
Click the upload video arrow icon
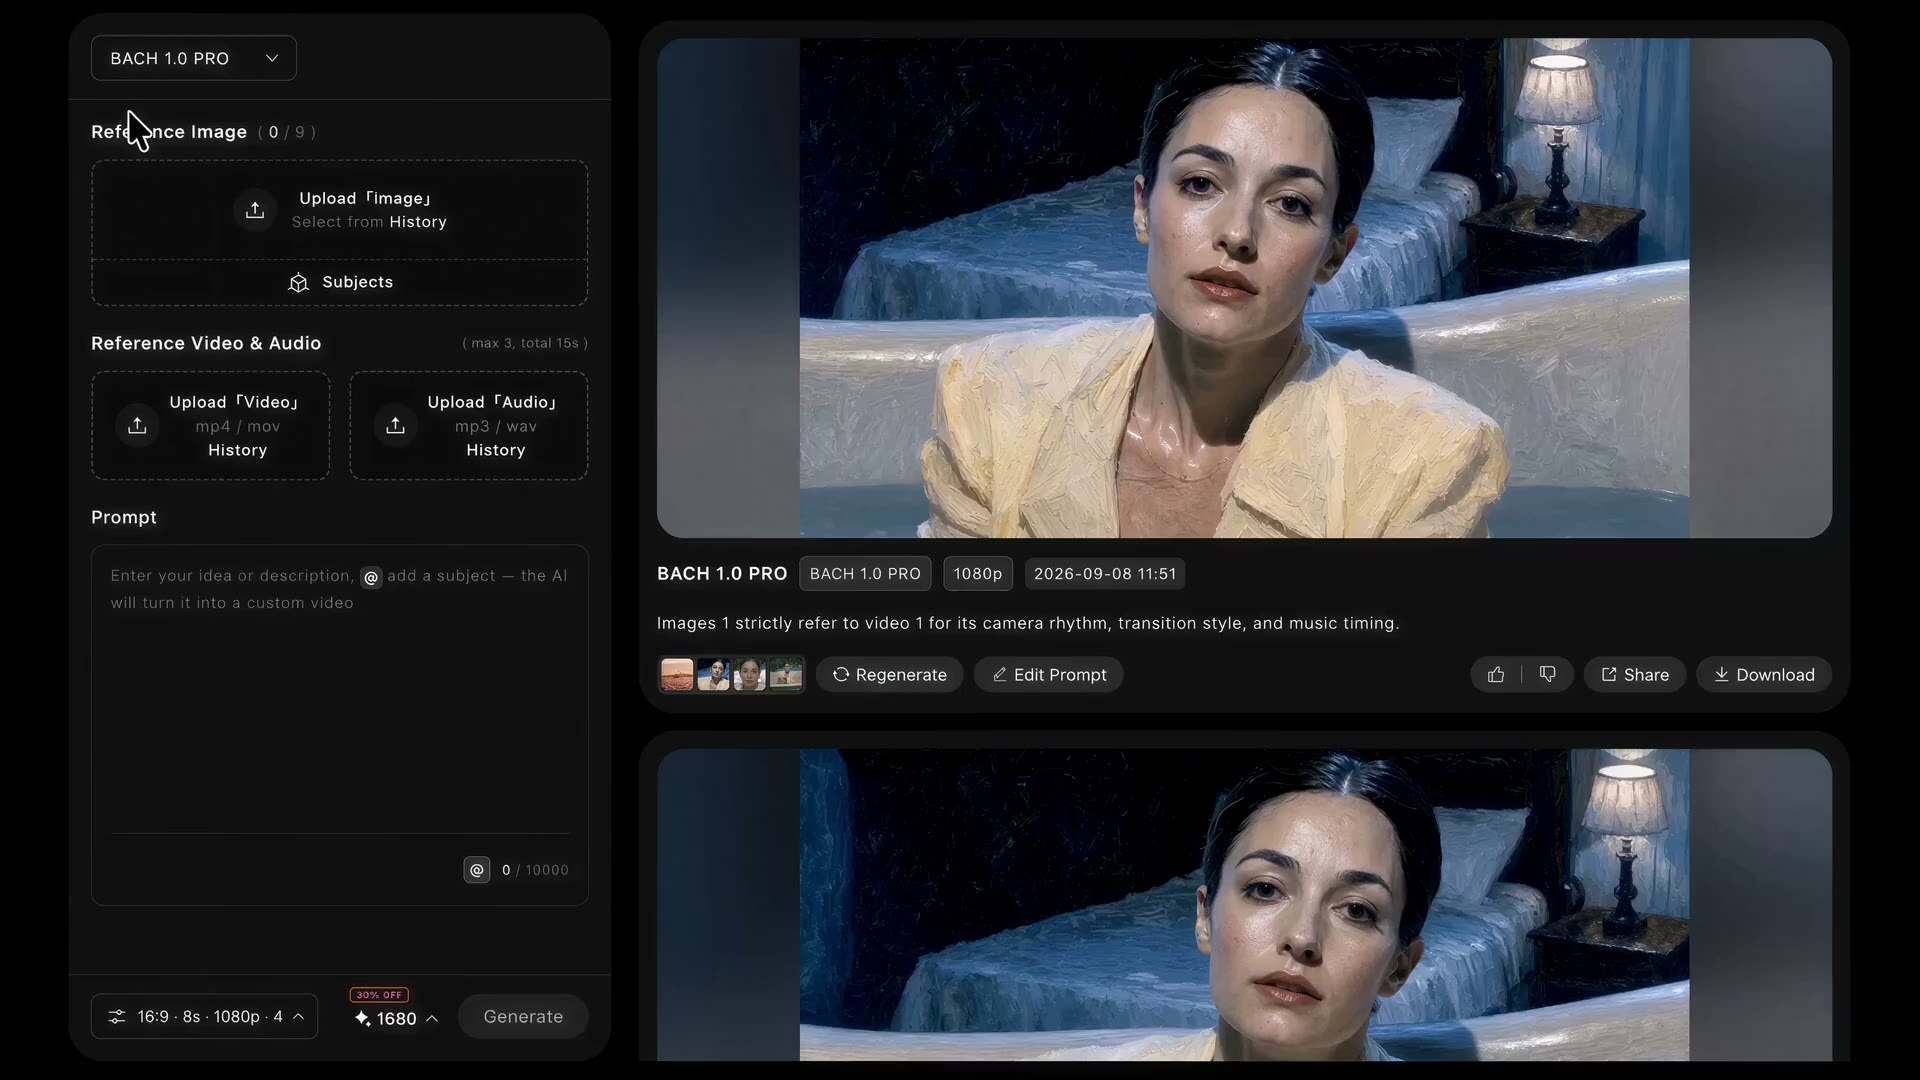137,426
